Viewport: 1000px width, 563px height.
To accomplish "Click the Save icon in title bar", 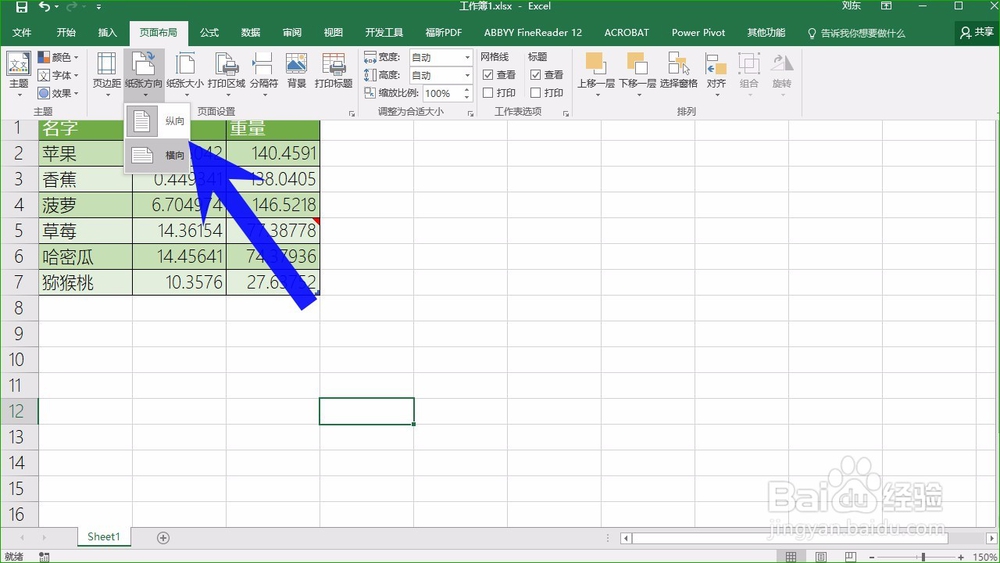I will pyautogui.click(x=22, y=7).
